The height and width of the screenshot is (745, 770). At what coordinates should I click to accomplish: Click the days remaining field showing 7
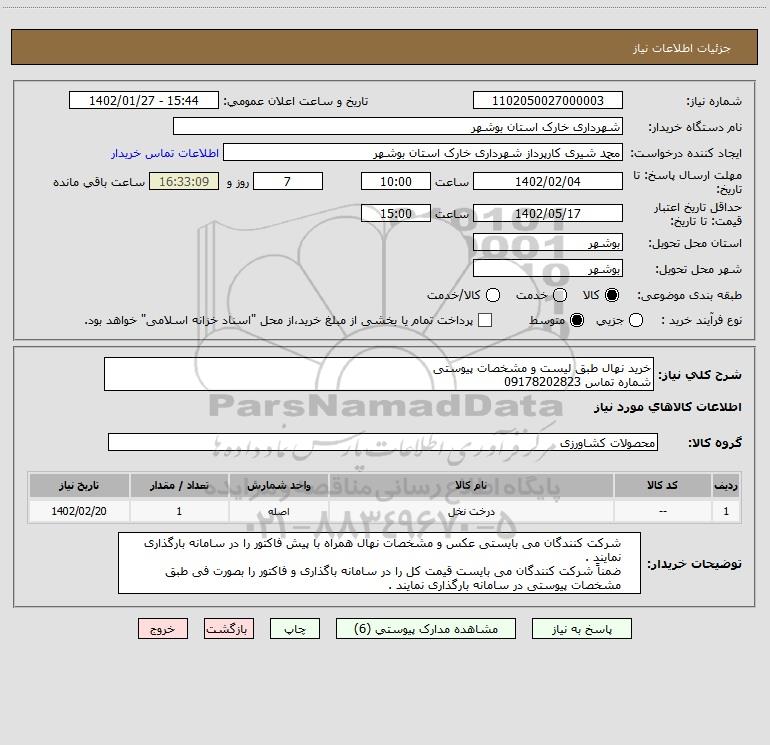[288, 182]
